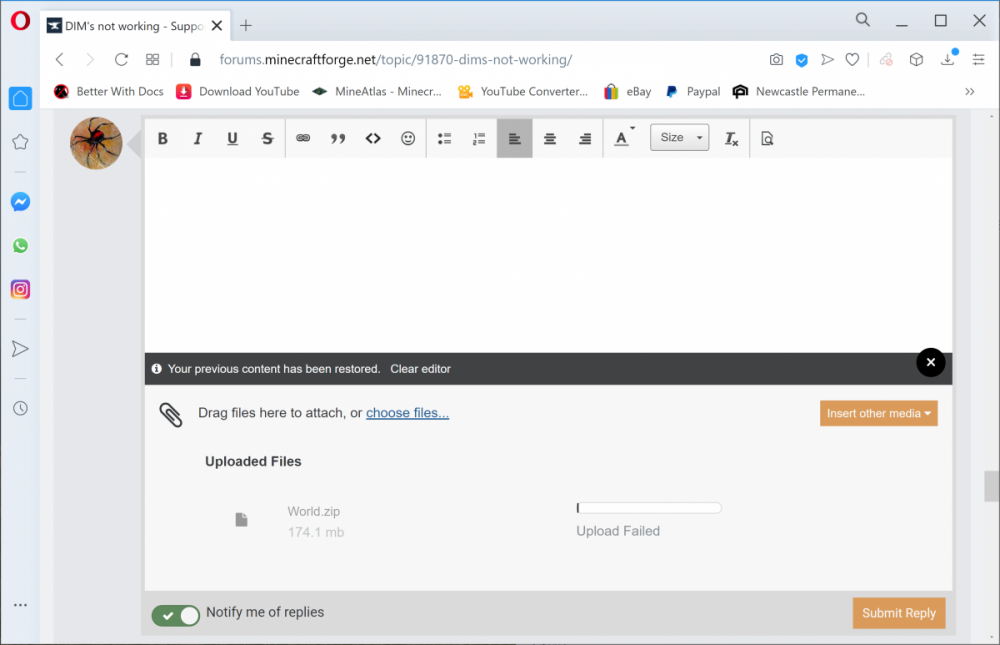This screenshot has width=1000, height=645.
Task: Open the downloads panel
Action: [x=948, y=59]
